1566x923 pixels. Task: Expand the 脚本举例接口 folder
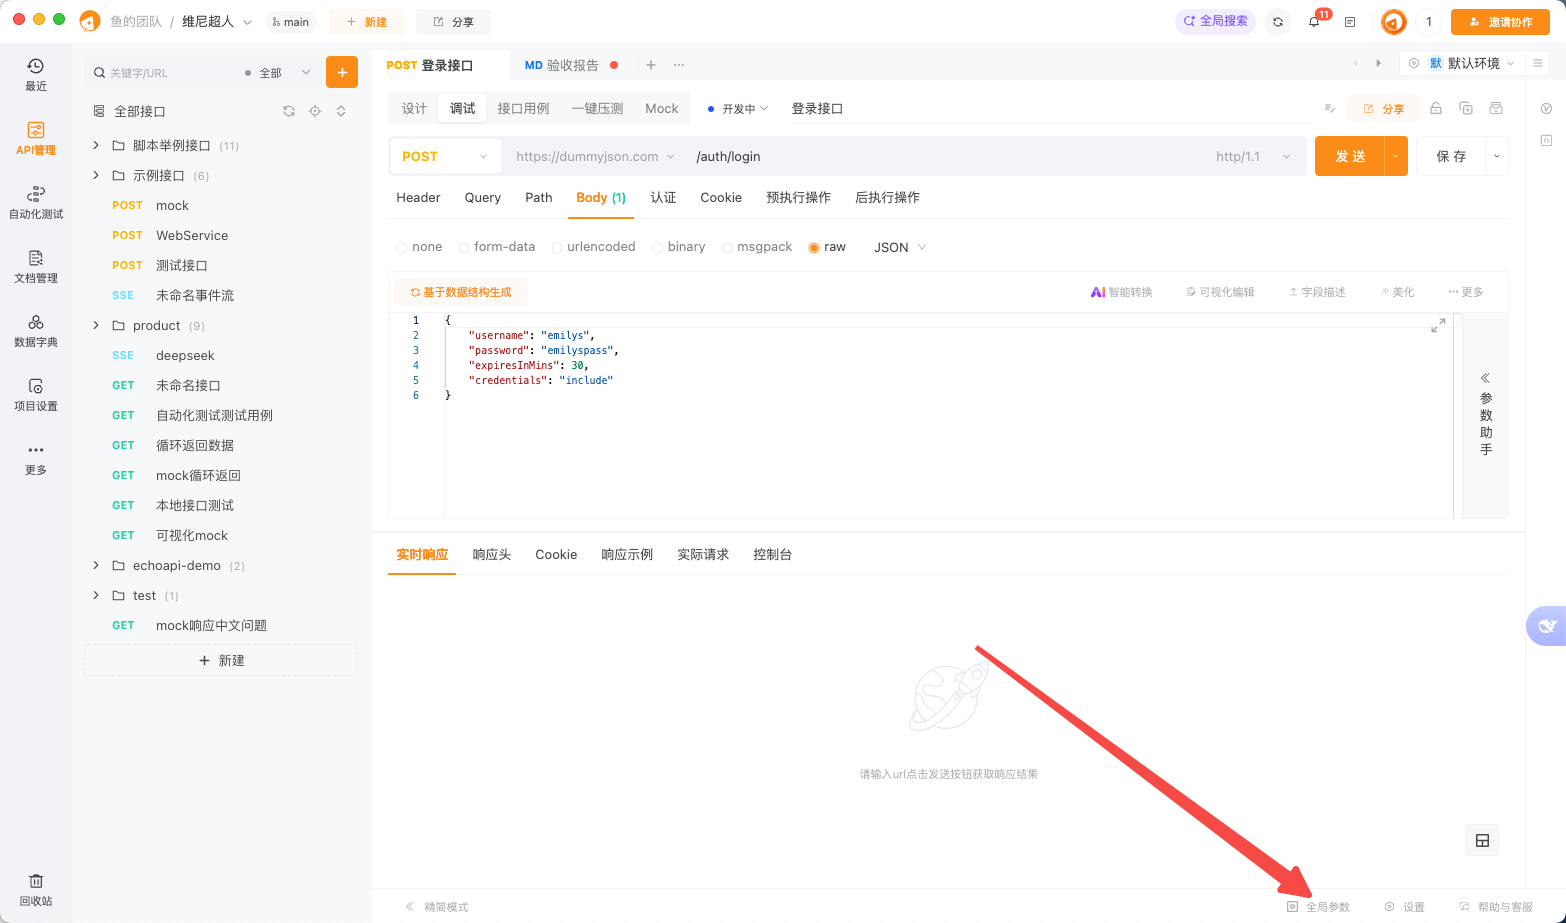coord(96,145)
